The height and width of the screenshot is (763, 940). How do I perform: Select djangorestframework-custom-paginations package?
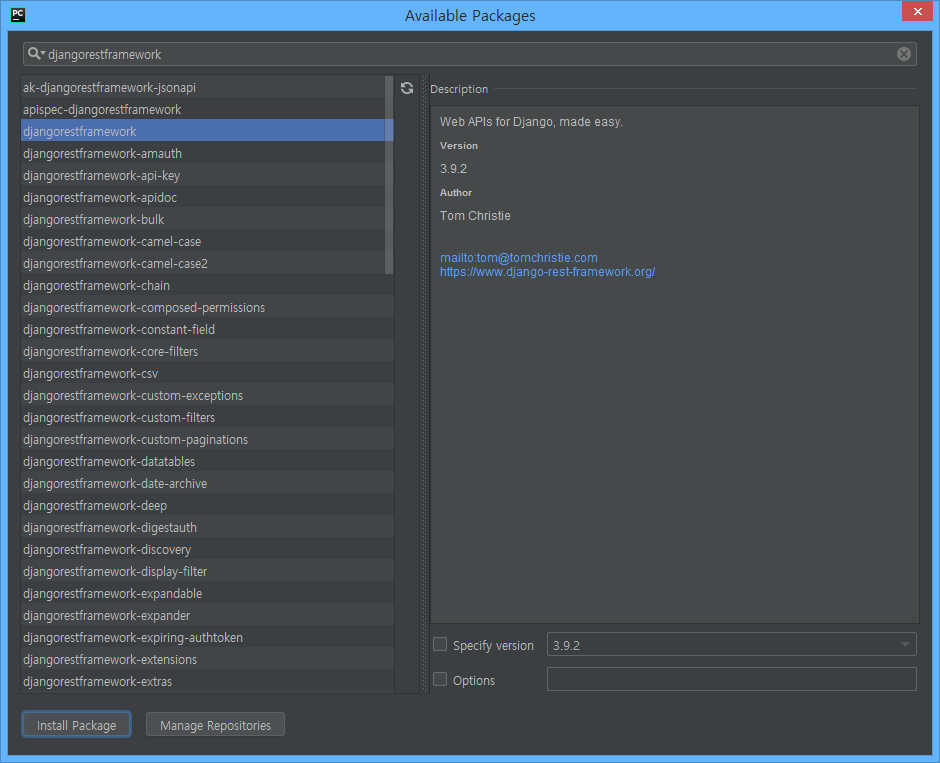(207, 439)
